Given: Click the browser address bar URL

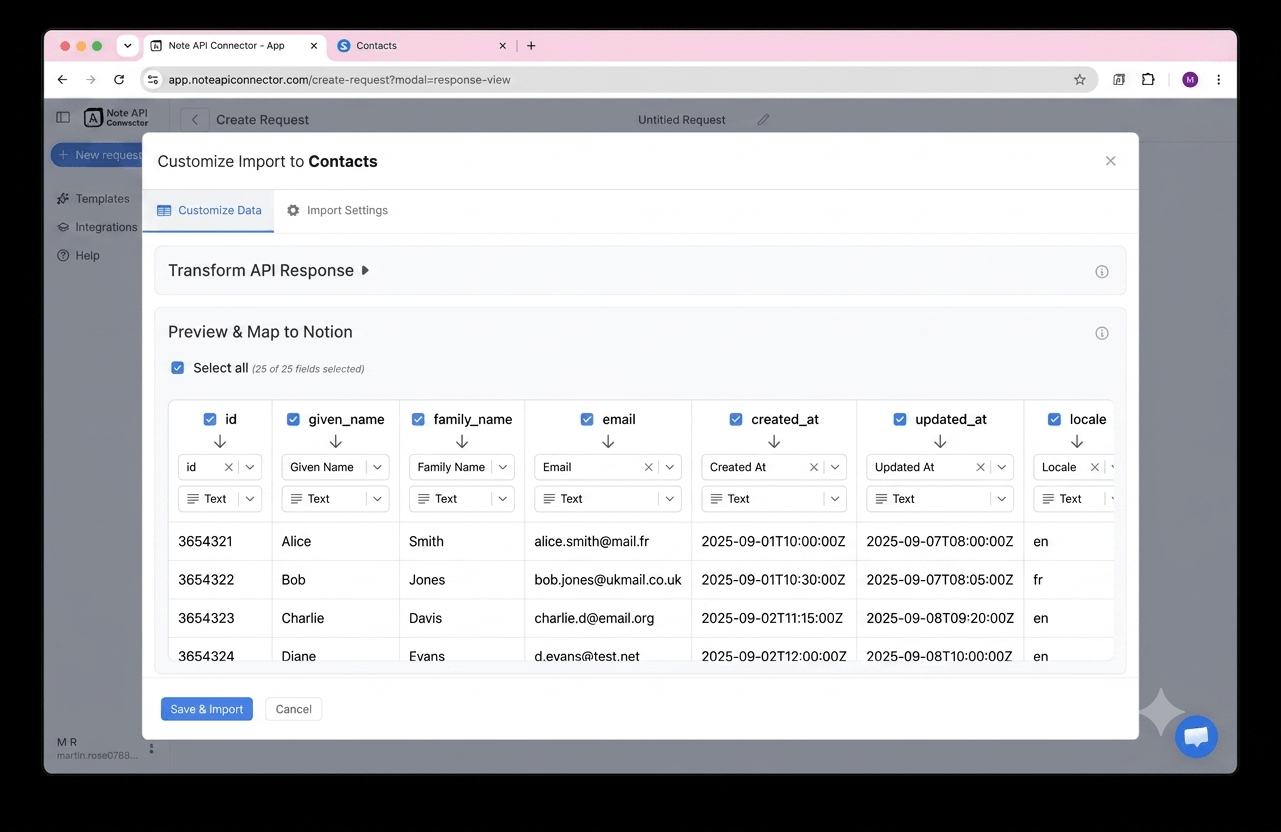Looking at the screenshot, I should click(x=340, y=80).
